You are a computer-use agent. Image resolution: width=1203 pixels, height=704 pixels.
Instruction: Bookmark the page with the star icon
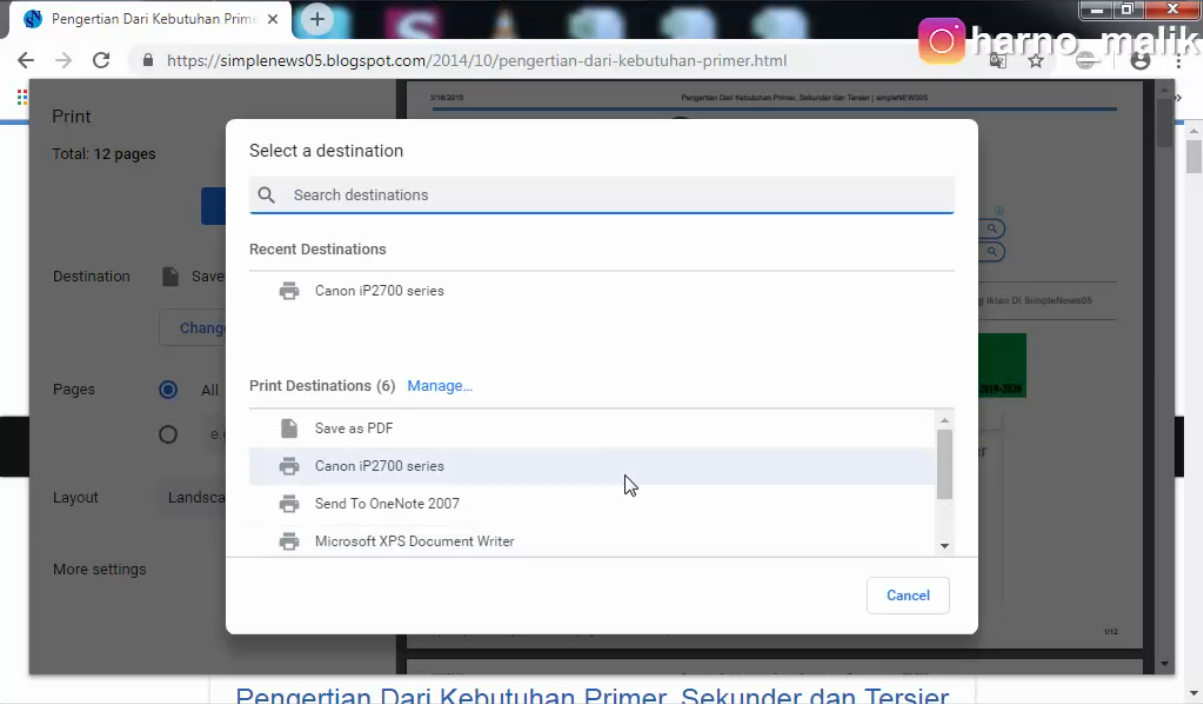(1036, 60)
